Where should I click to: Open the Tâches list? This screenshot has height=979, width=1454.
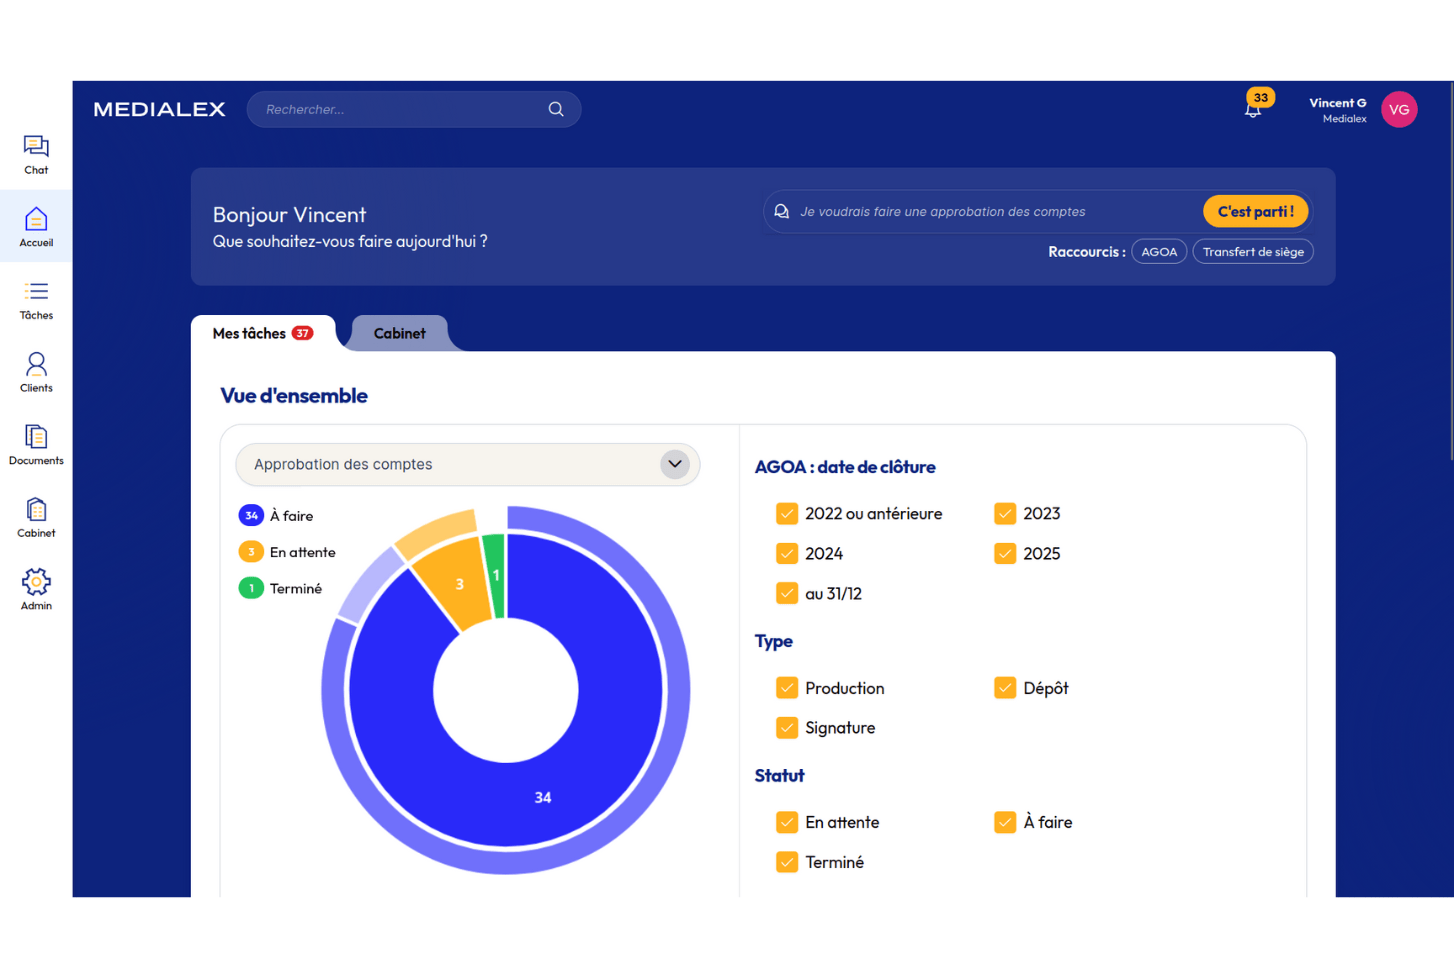click(x=35, y=299)
